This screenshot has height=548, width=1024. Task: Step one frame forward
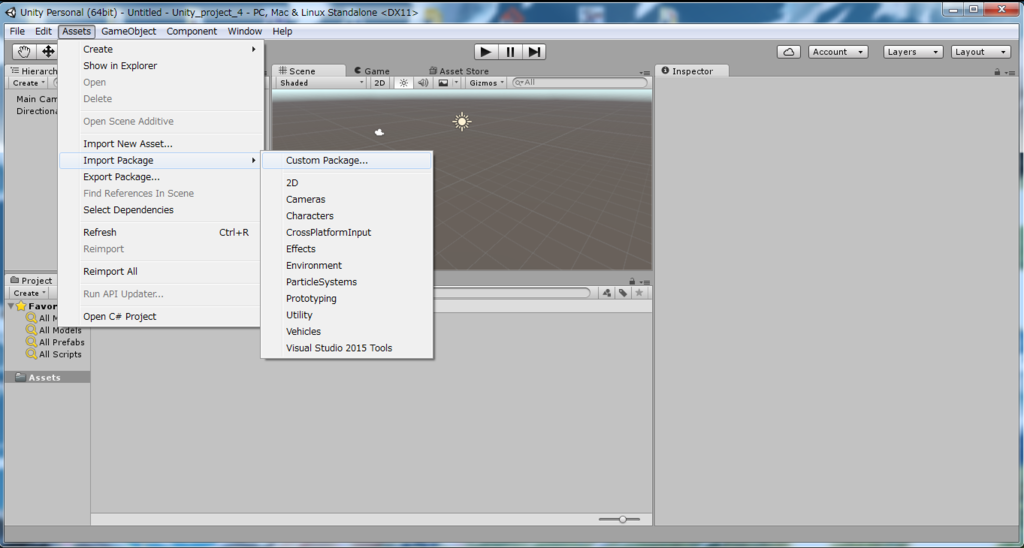pyautogui.click(x=534, y=52)
